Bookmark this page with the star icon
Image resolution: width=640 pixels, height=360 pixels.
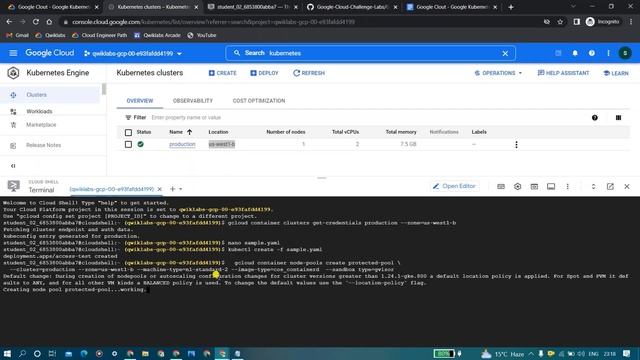pos(560,22)
